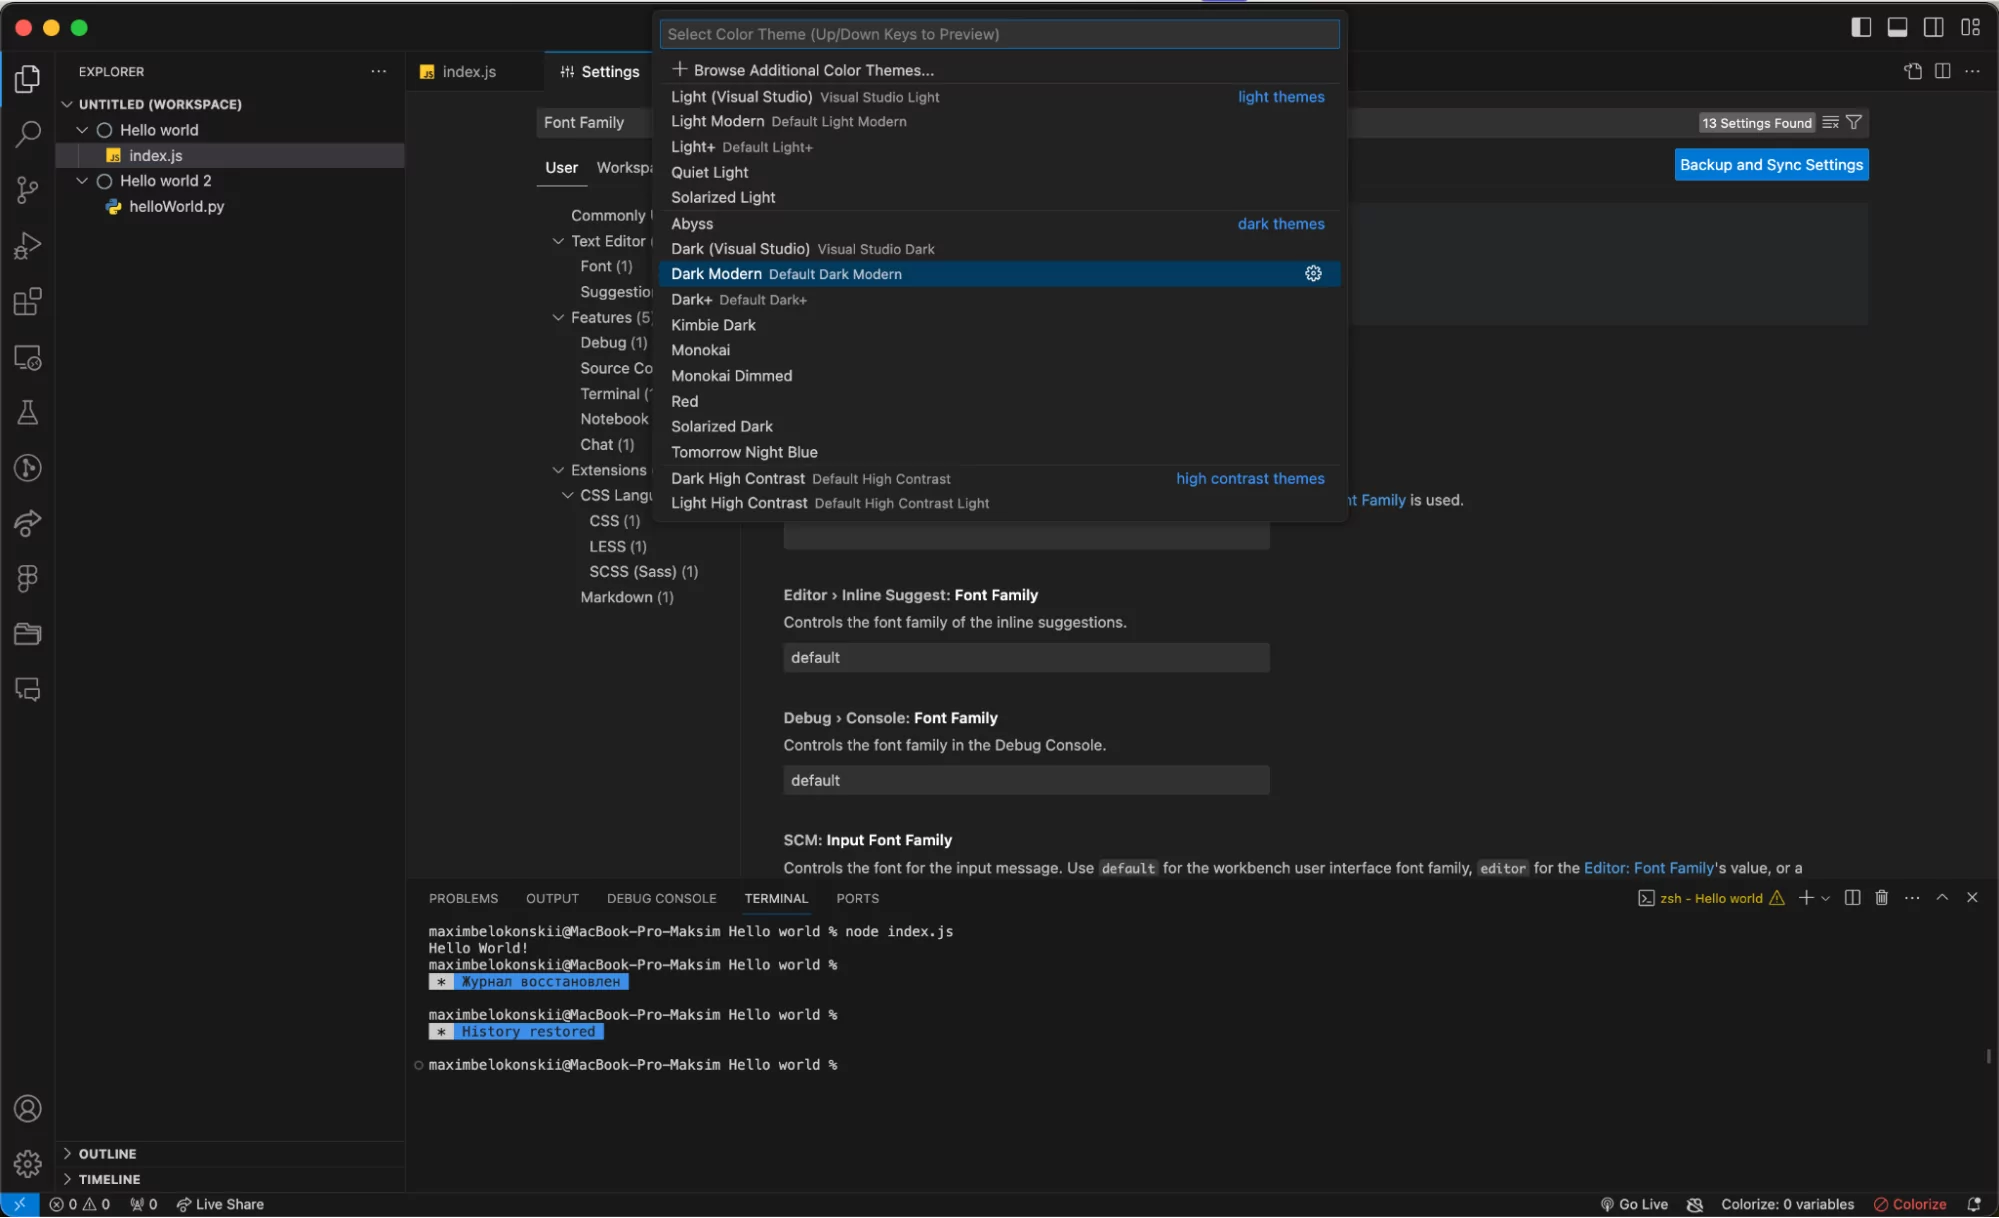
Task: Select the Monokai theme
Action: [x=700, y=350]
